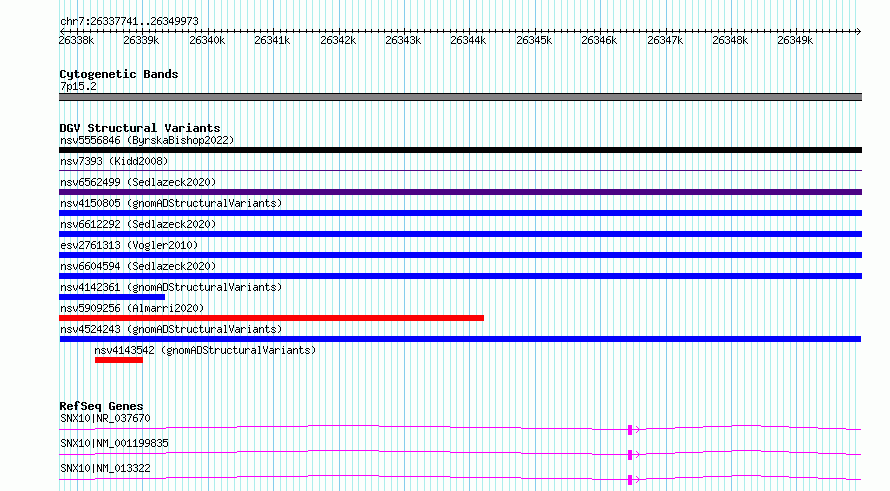Click the 26339k ruler position

[x=141, y=40]
